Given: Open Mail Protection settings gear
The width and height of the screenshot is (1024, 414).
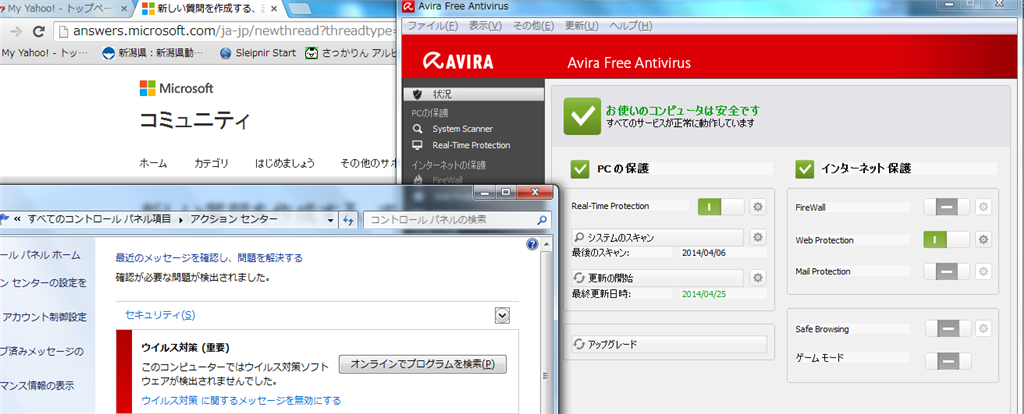Looking at the screenshot, I should [x=984, y=271].
